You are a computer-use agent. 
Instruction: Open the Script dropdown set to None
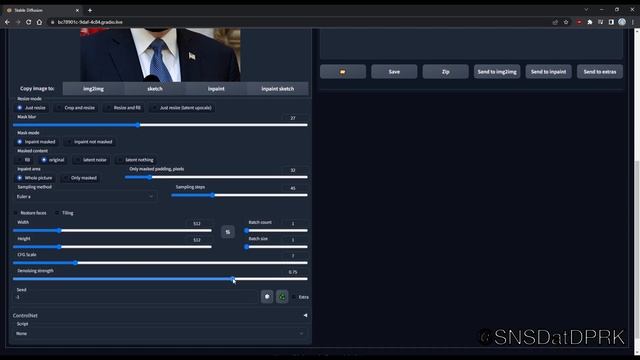pyautogui.click(x=160, y=333)
